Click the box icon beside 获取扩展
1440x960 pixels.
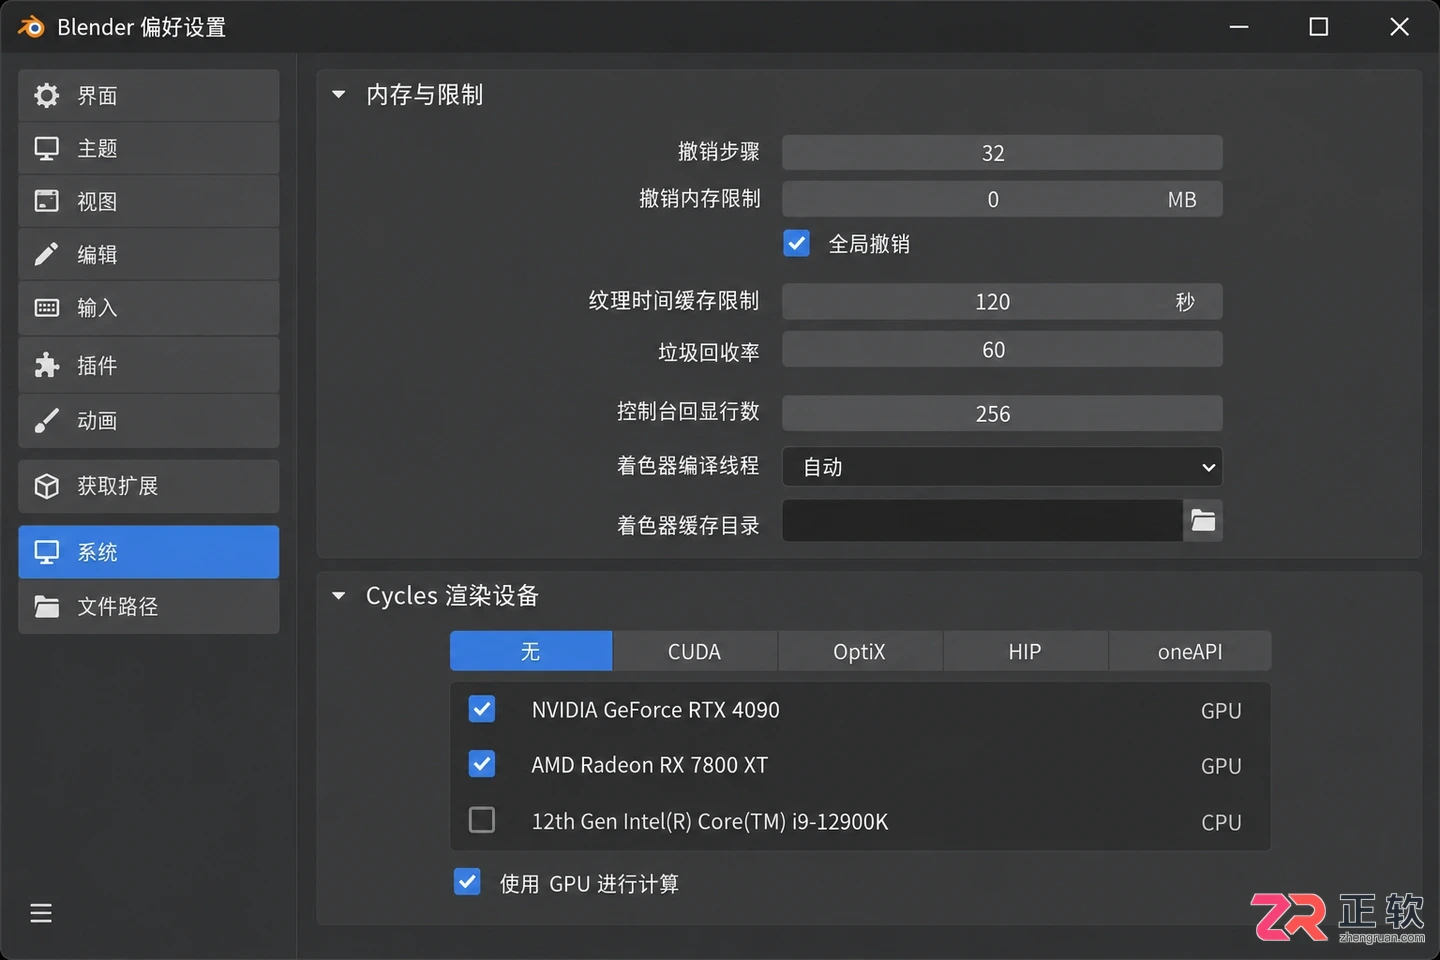click(46, 486)
